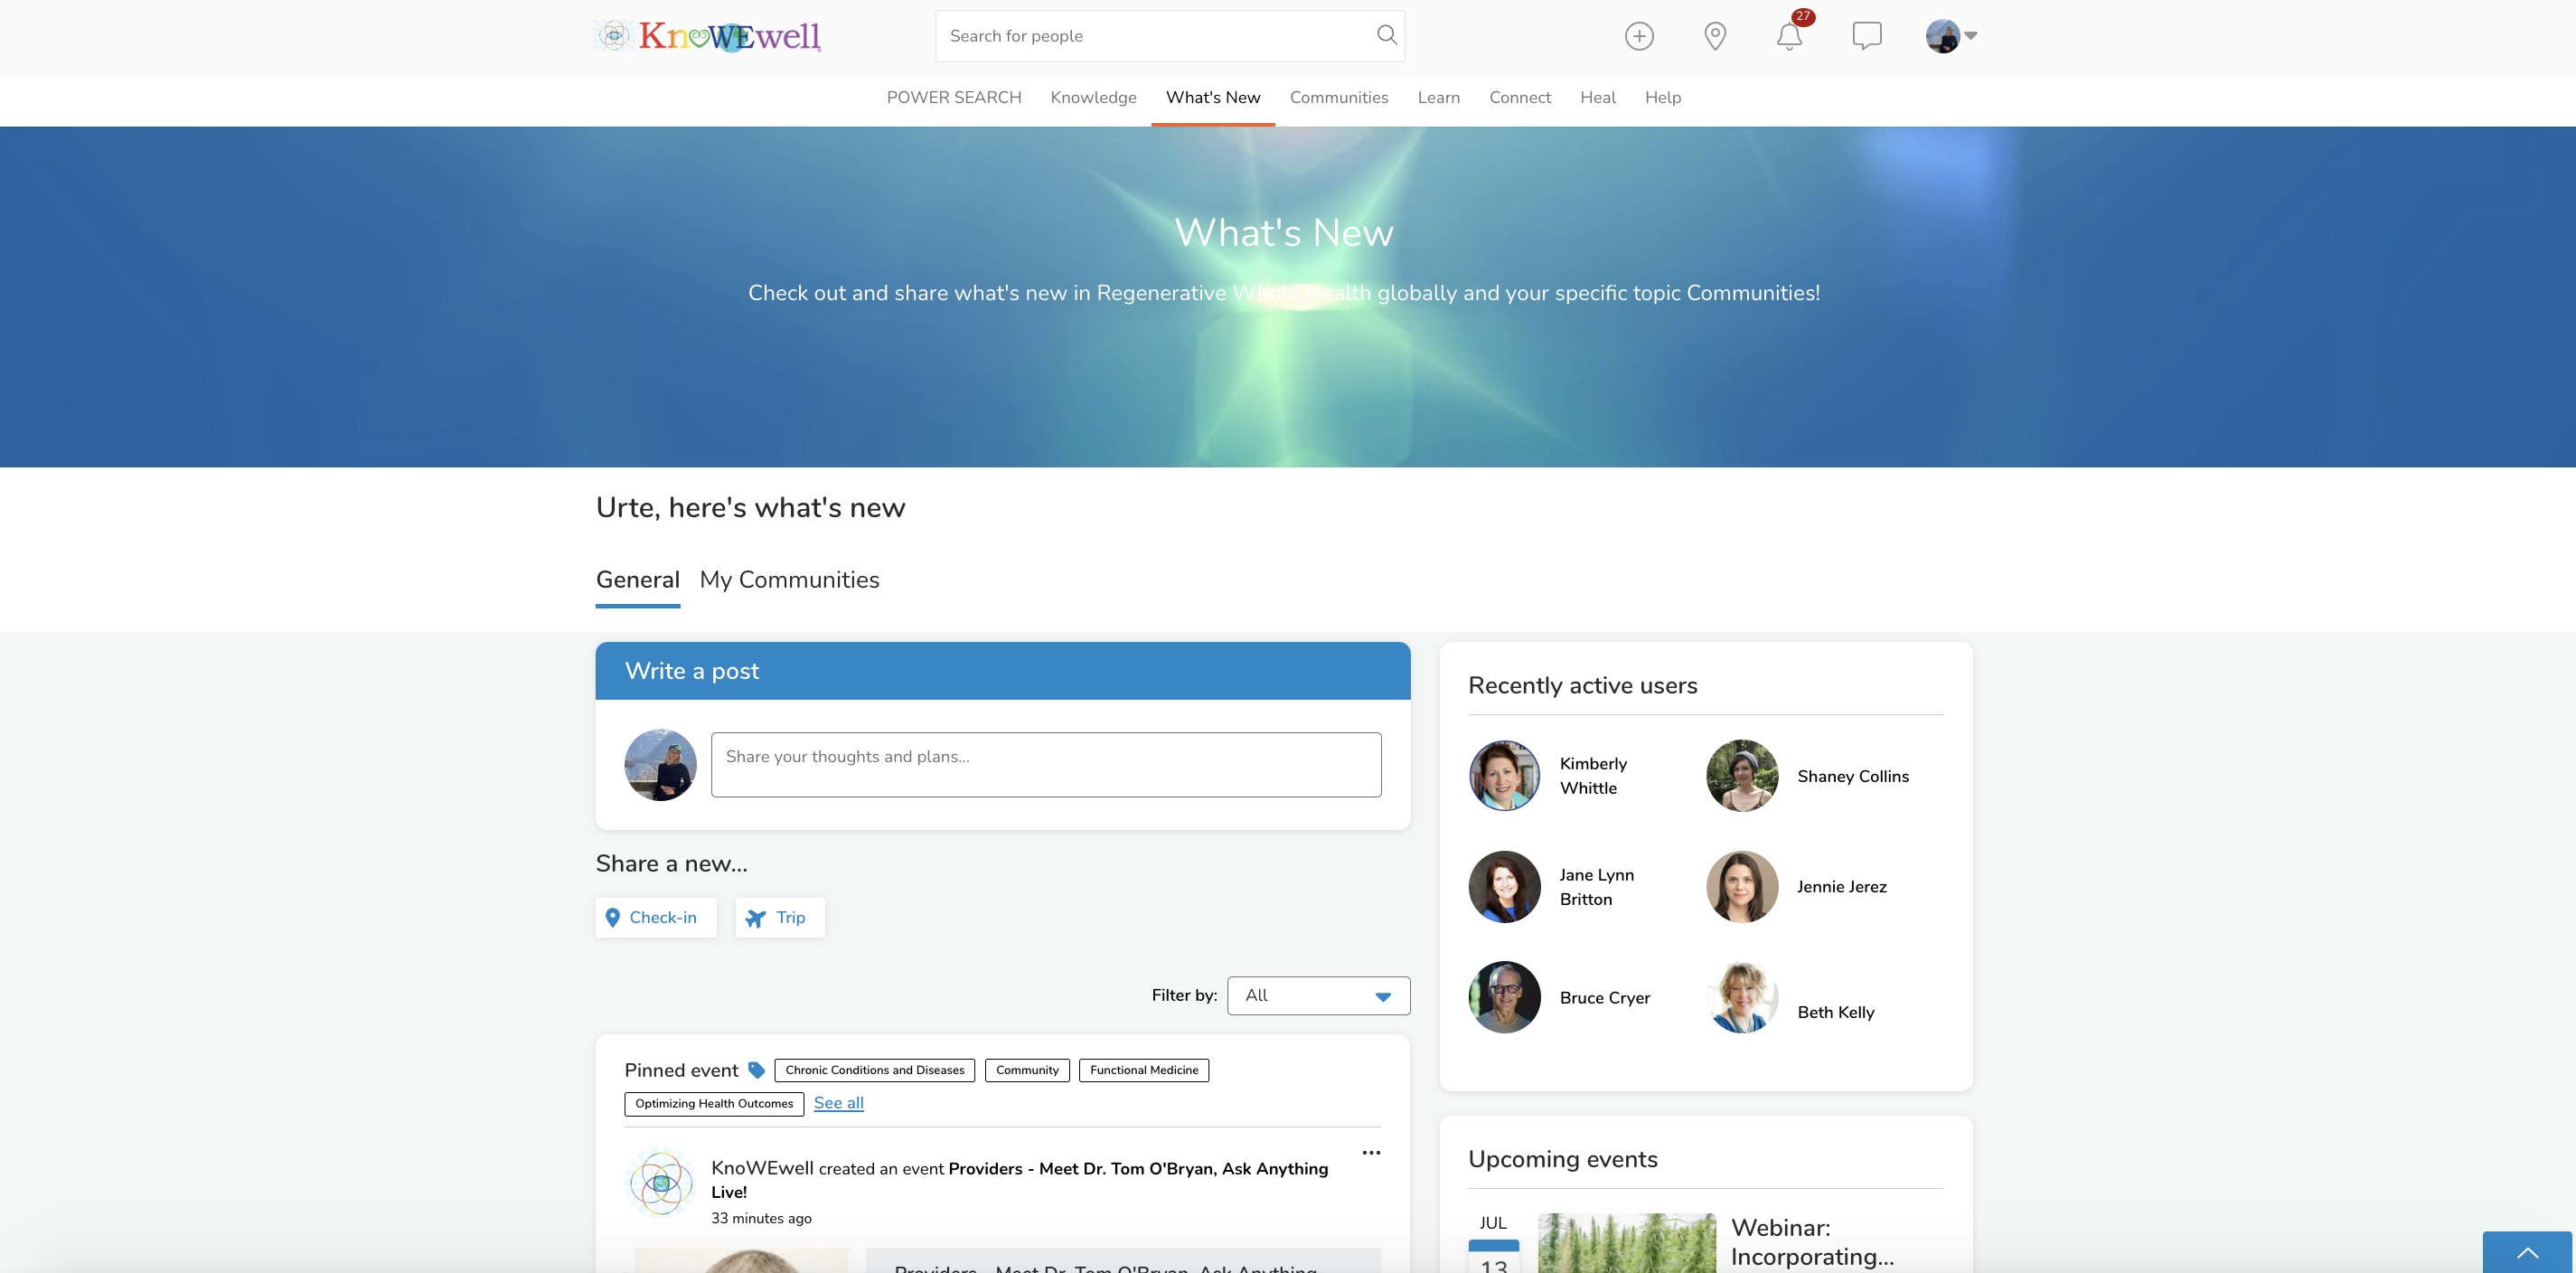Open notifications bell with 27 badge
The image size is (2576, 1273).
pos(1790,36)
